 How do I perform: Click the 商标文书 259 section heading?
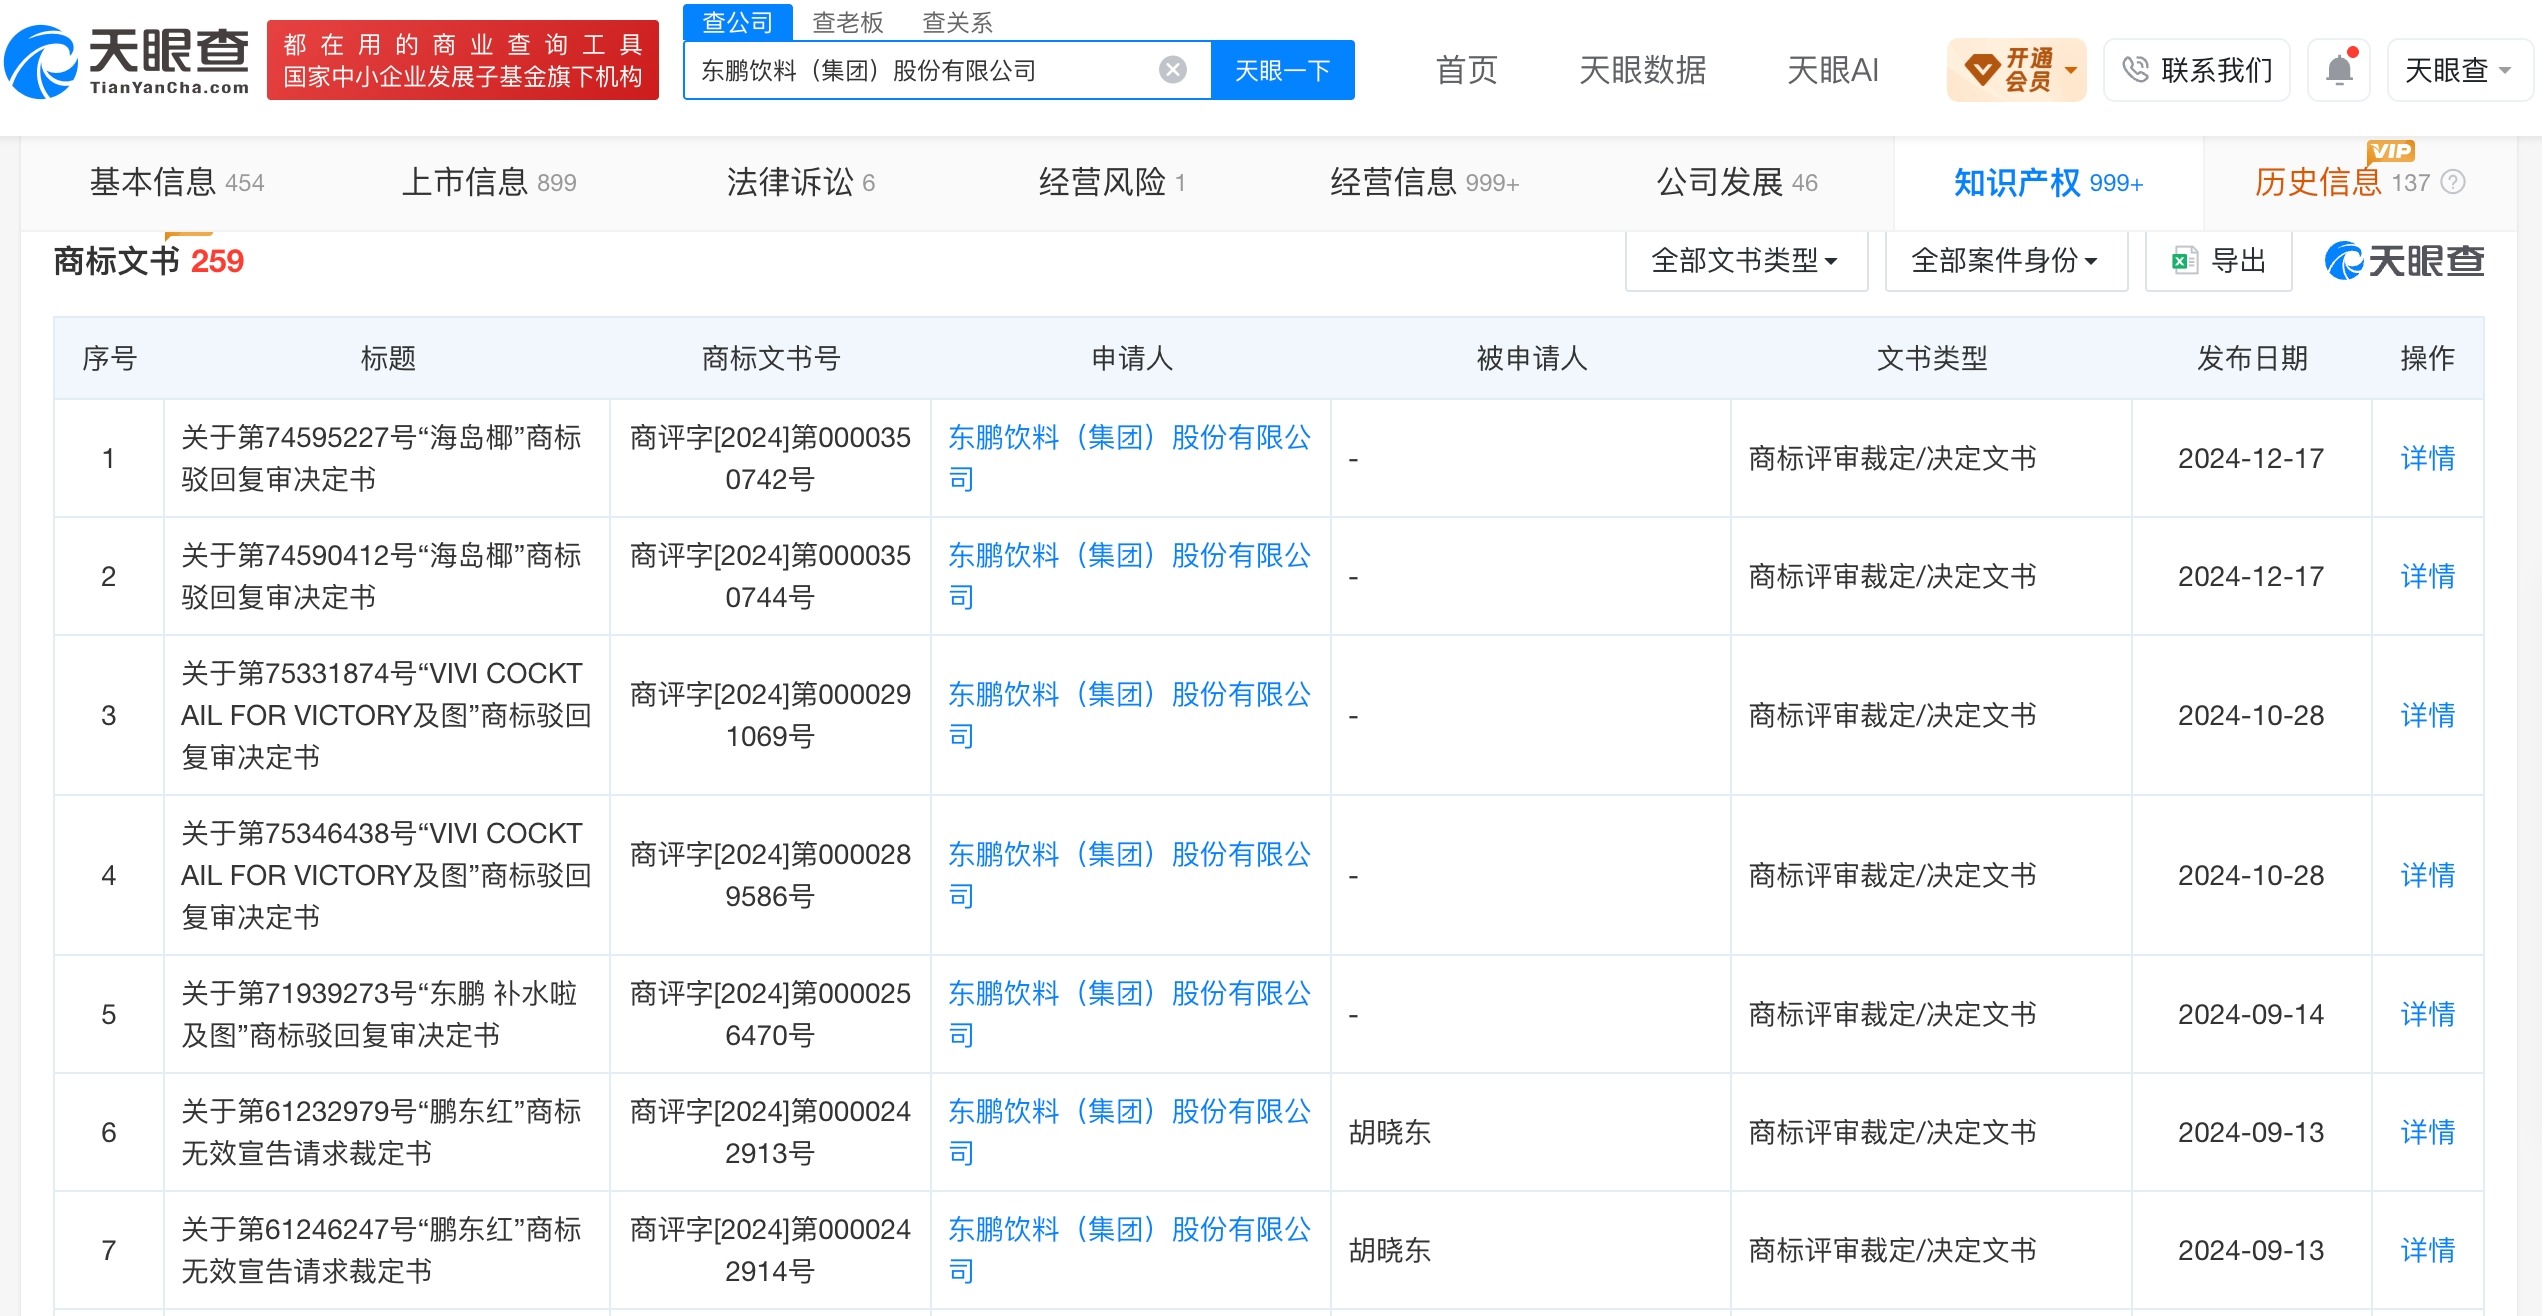[148, 261]
